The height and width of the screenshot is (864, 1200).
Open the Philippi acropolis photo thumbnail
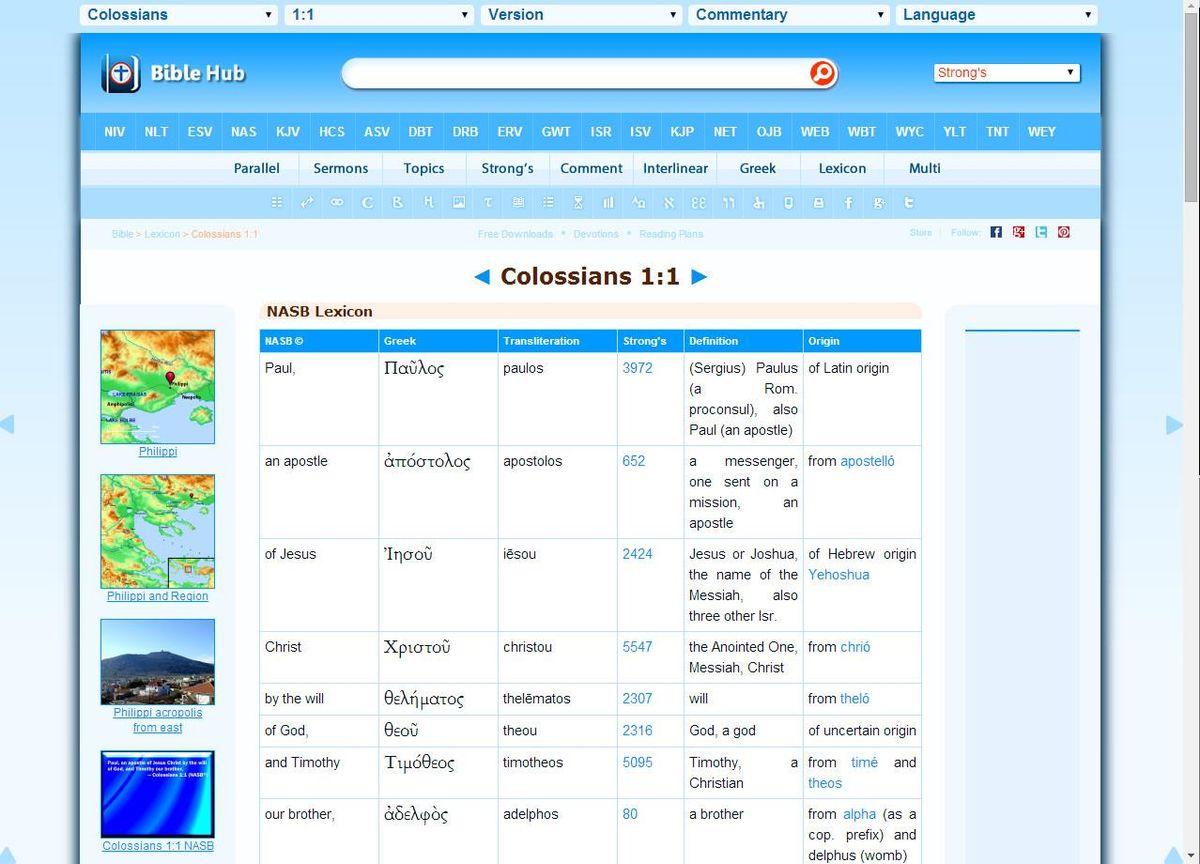coord(158,662)
